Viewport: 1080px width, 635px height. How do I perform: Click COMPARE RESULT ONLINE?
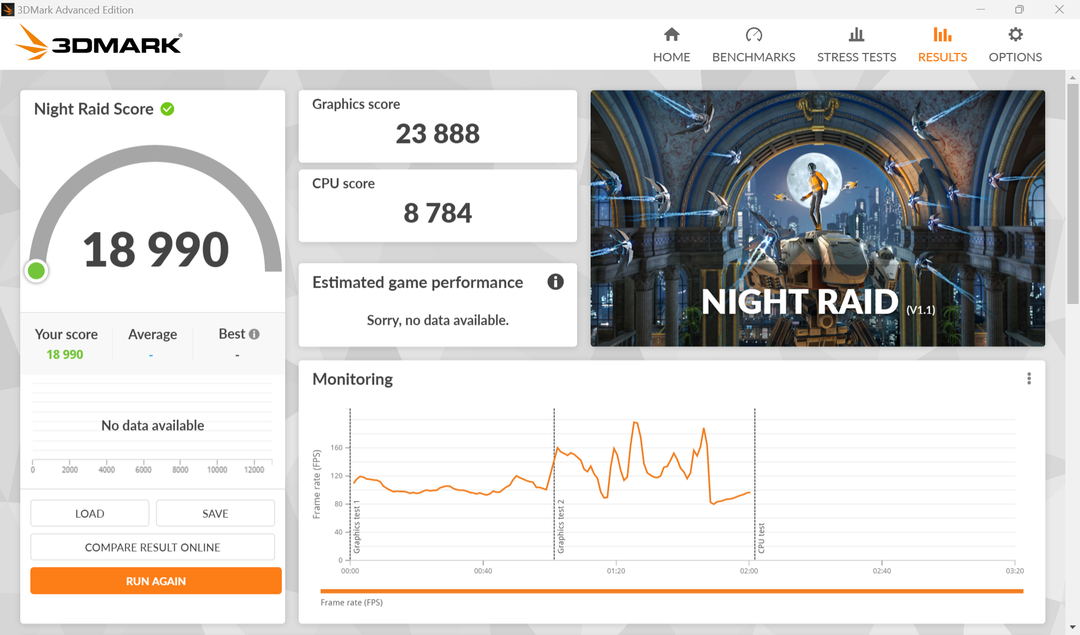(x=153, y=548)
